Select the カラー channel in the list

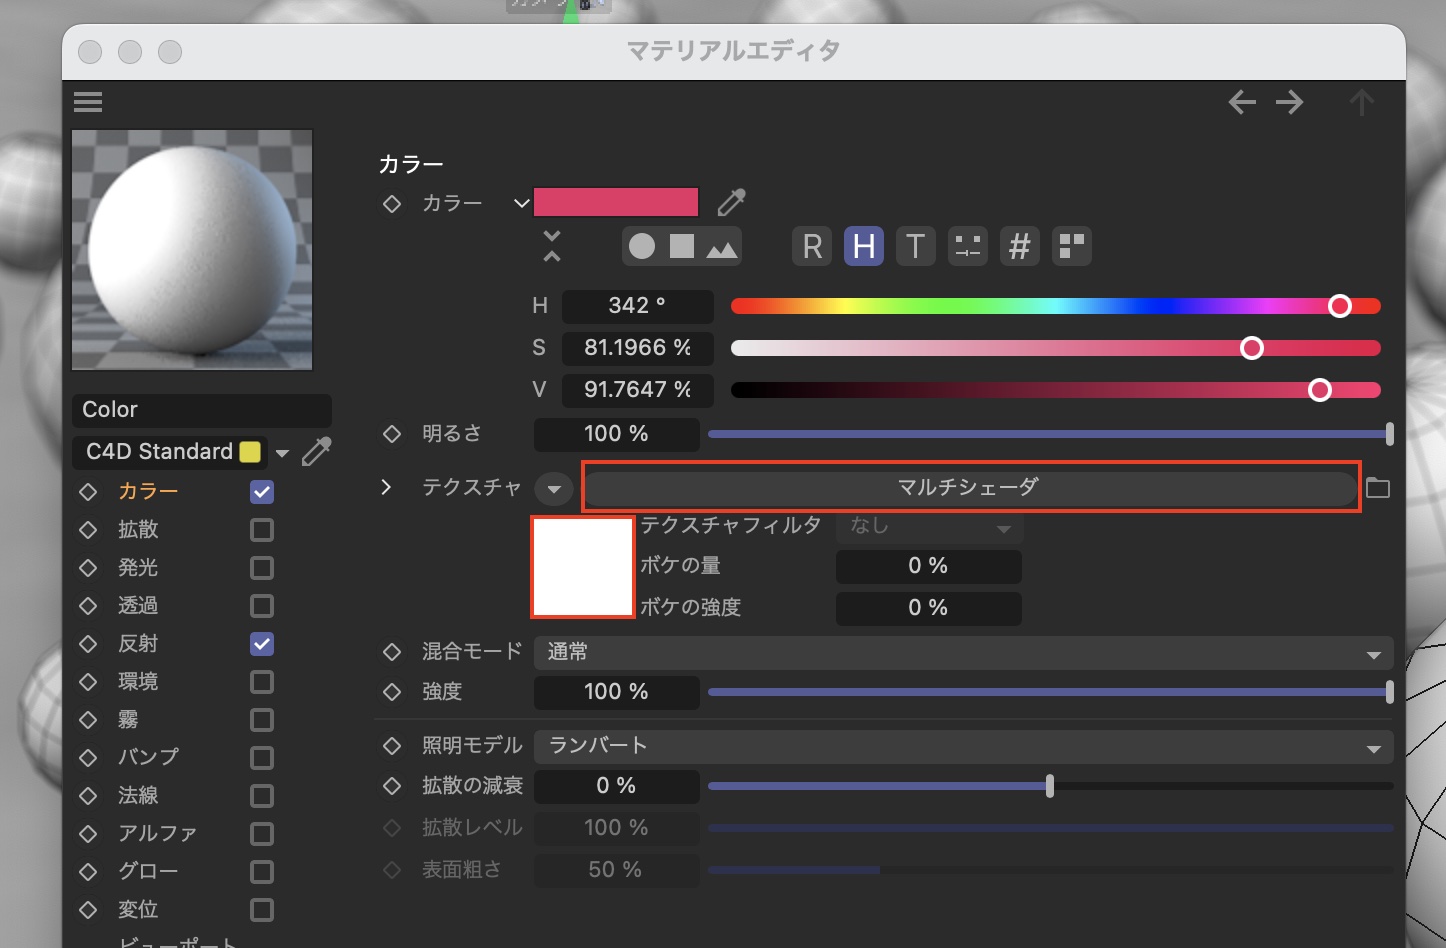(148, 491)
